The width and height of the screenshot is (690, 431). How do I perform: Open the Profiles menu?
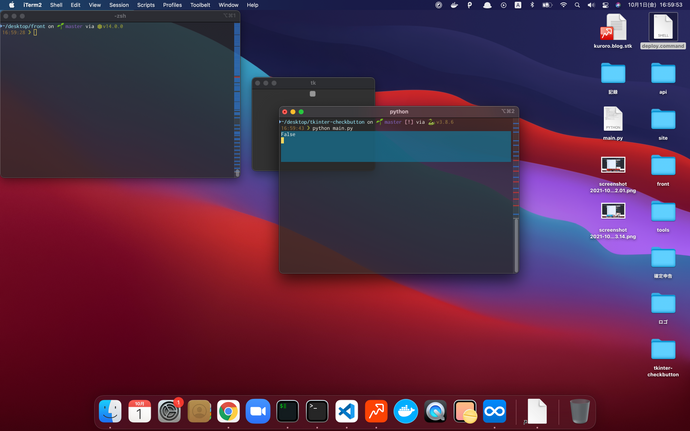tap(172, 5)
